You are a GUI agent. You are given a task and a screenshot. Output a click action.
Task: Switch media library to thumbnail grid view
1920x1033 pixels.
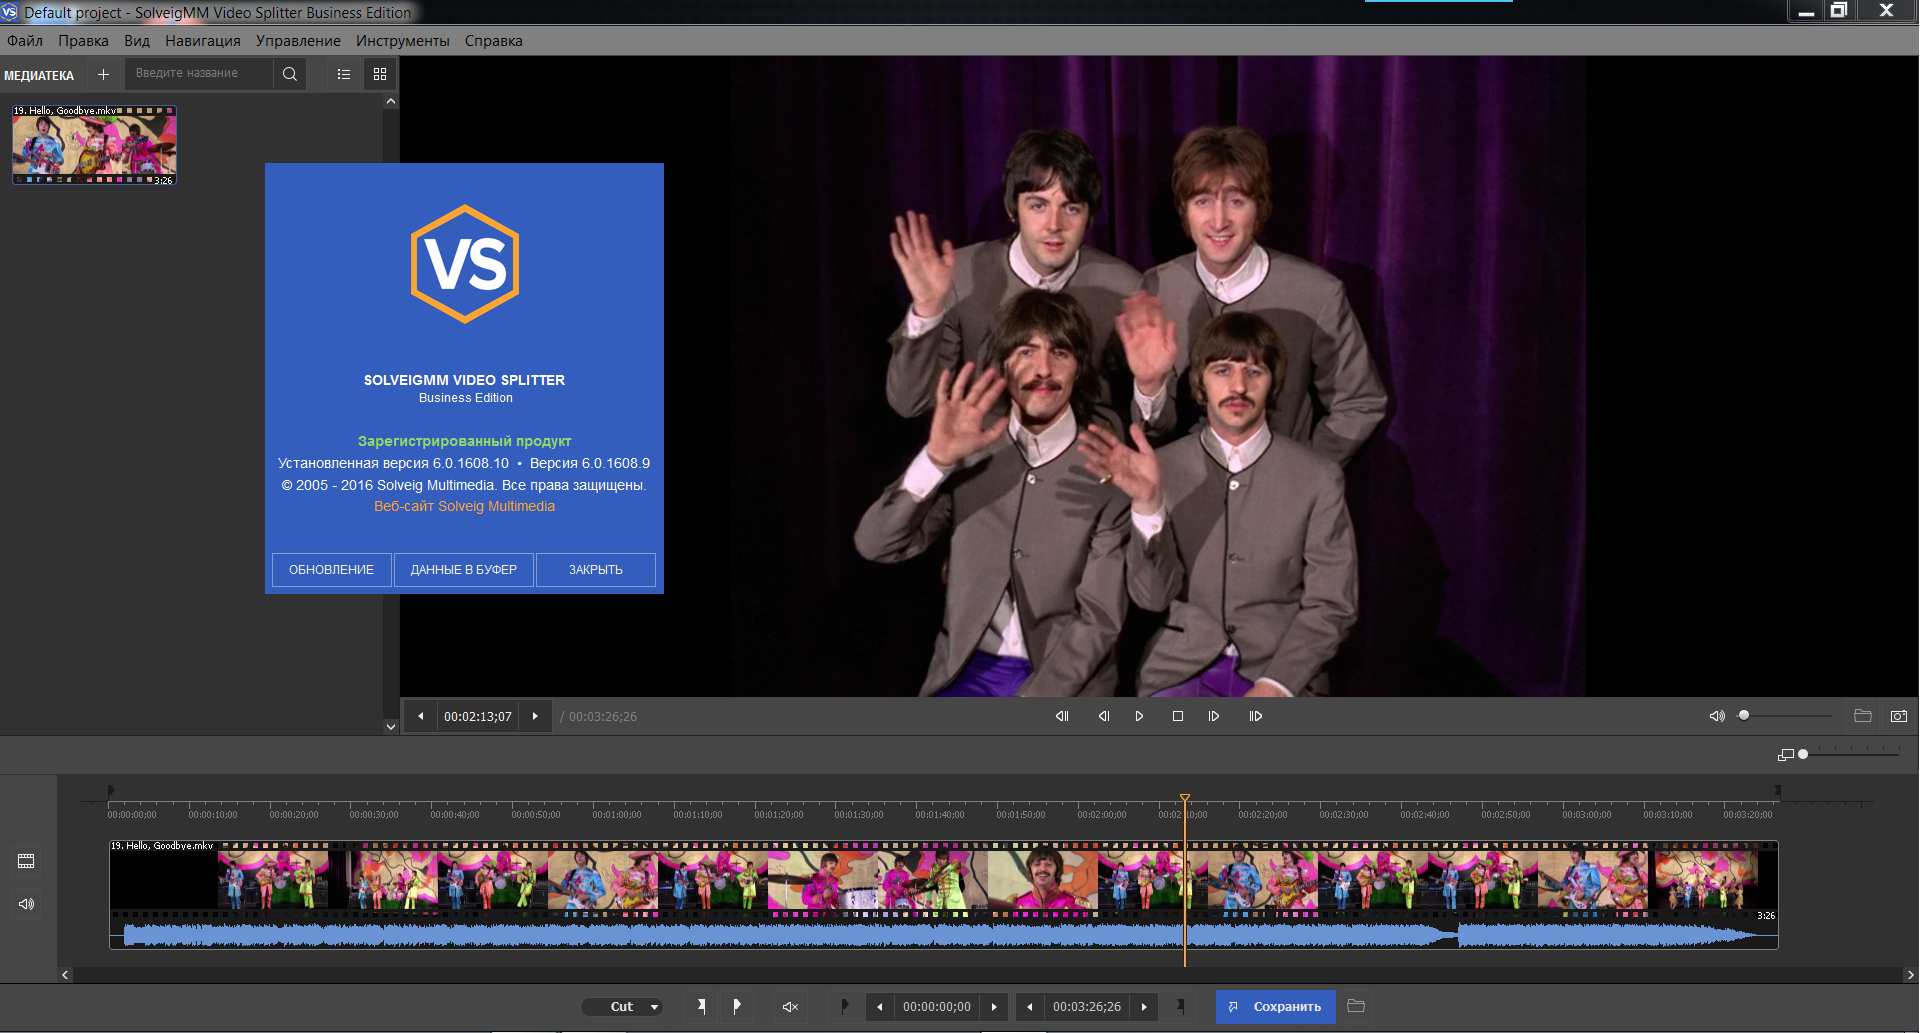[380, 74]
